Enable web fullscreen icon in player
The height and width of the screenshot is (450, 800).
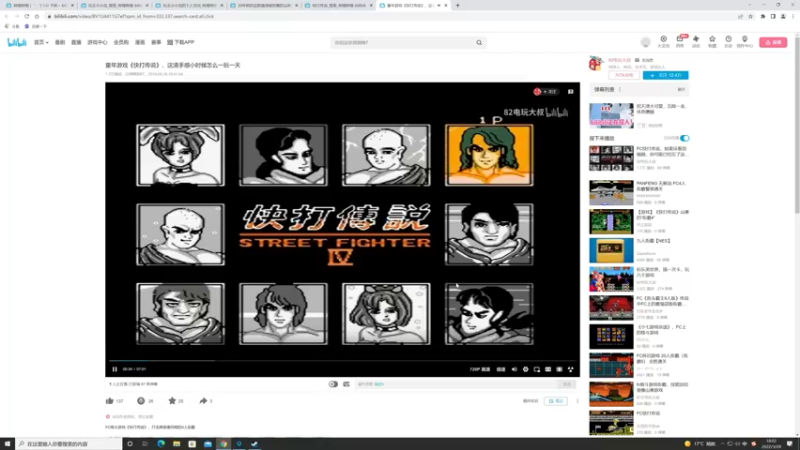pos(559,369)
